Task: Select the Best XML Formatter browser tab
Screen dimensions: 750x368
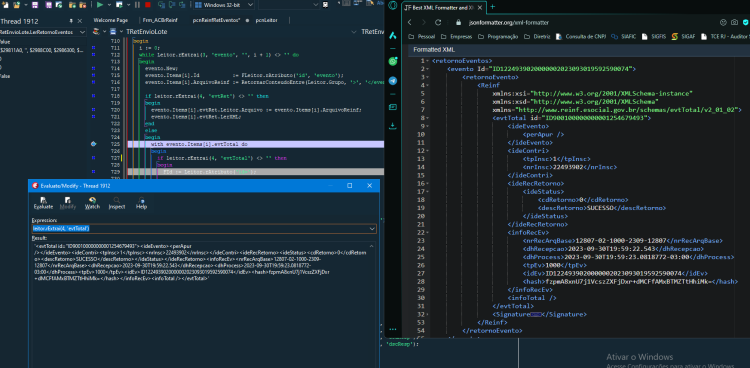Action: (439, 8)
